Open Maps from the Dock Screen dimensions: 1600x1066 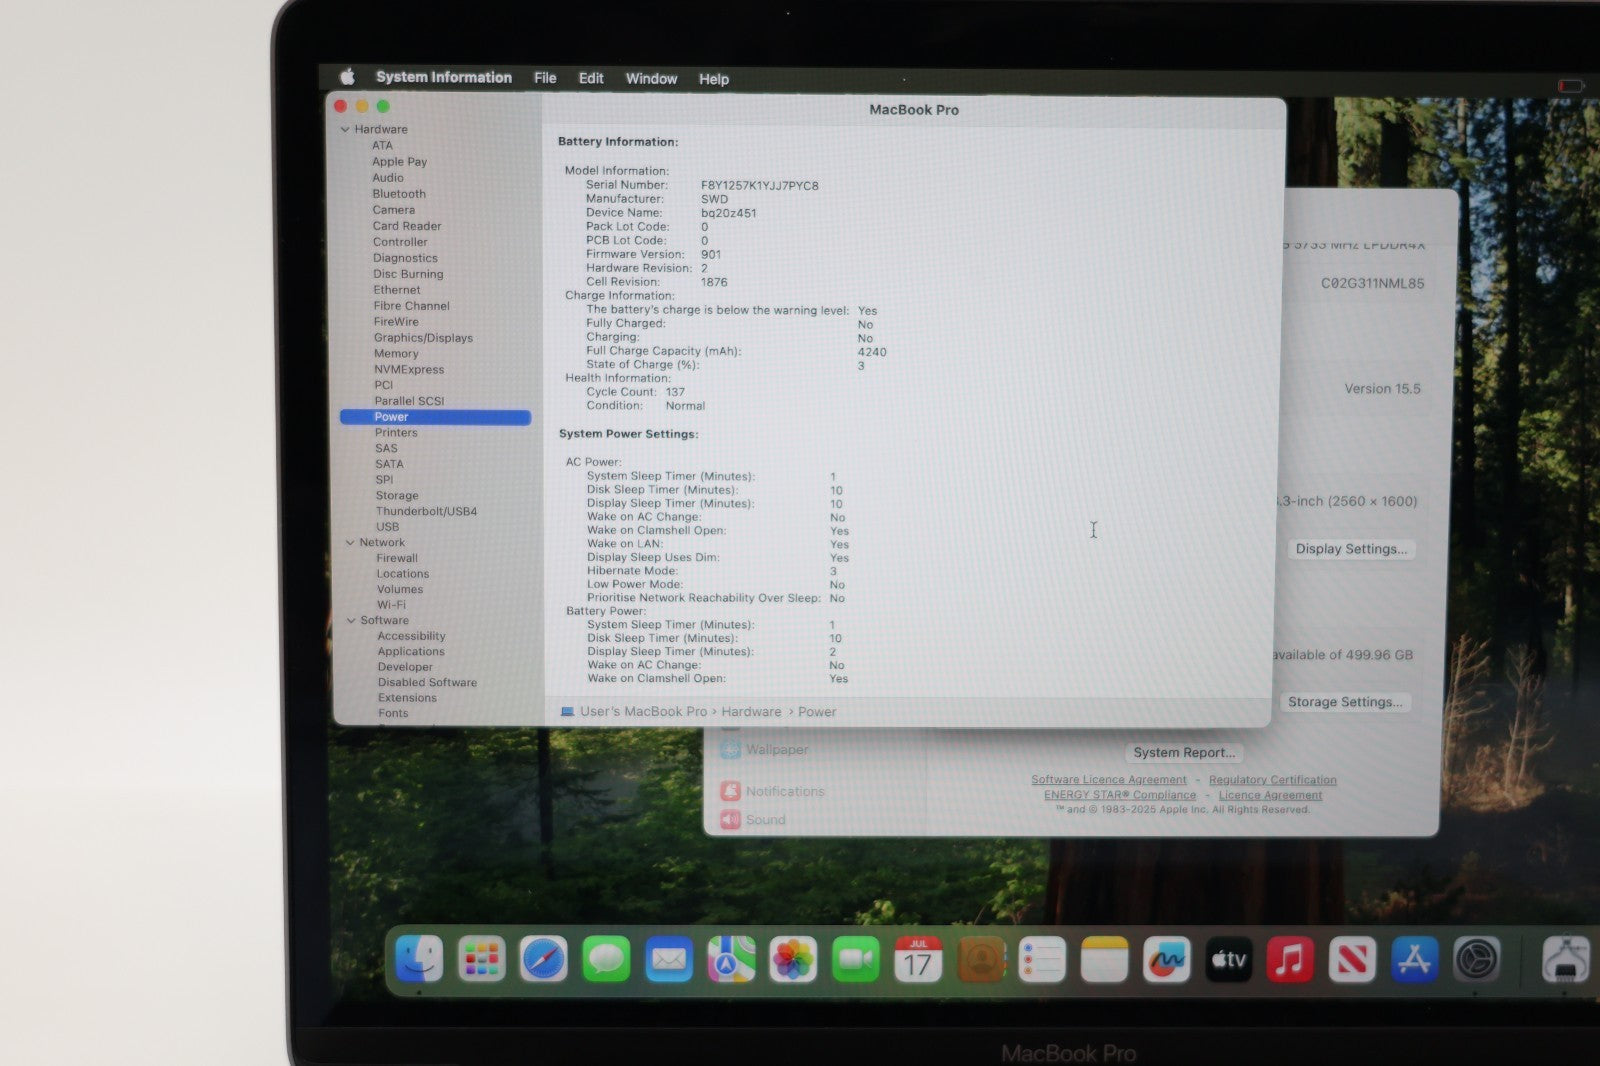pyautogui.click(x=731, y=961)
